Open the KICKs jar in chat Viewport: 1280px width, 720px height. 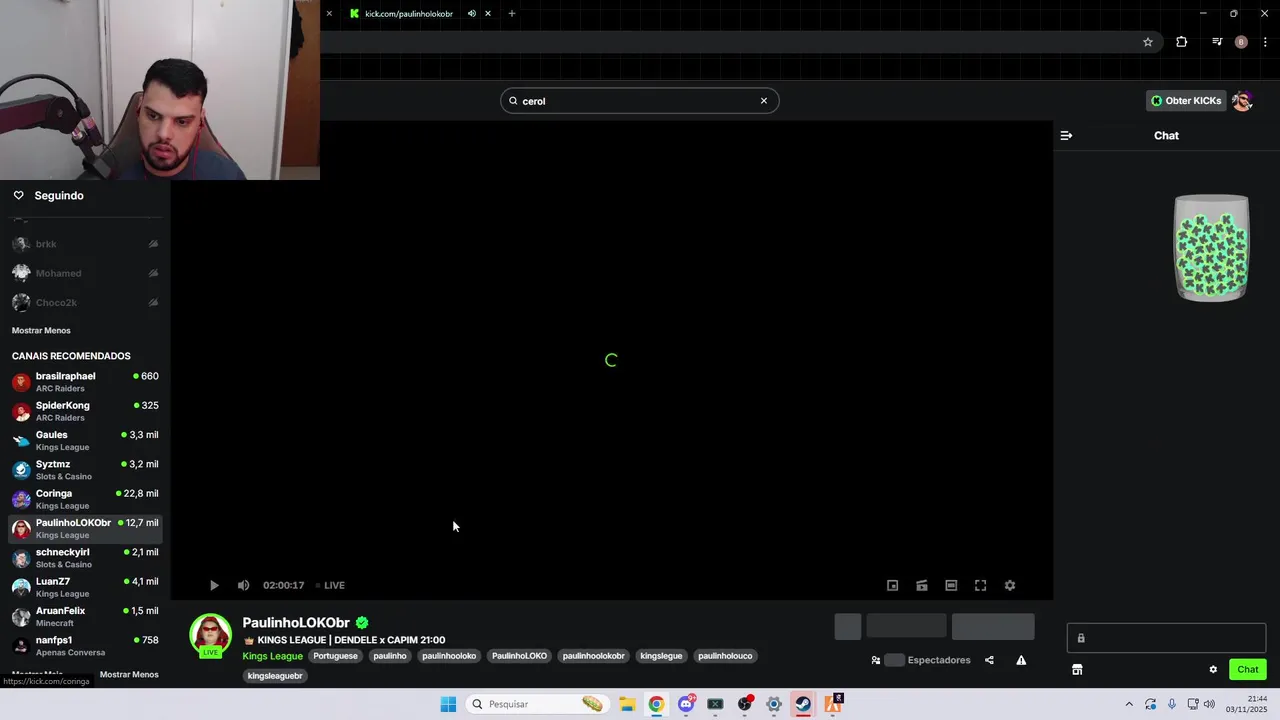1211,248
